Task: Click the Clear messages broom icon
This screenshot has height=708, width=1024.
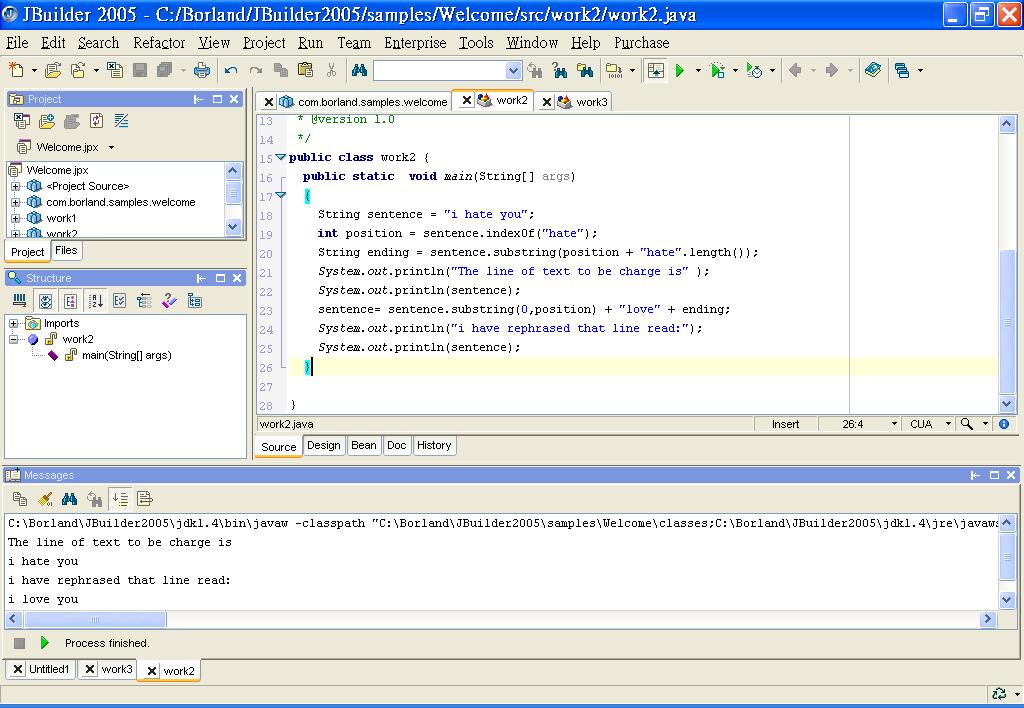Action: 45,499
